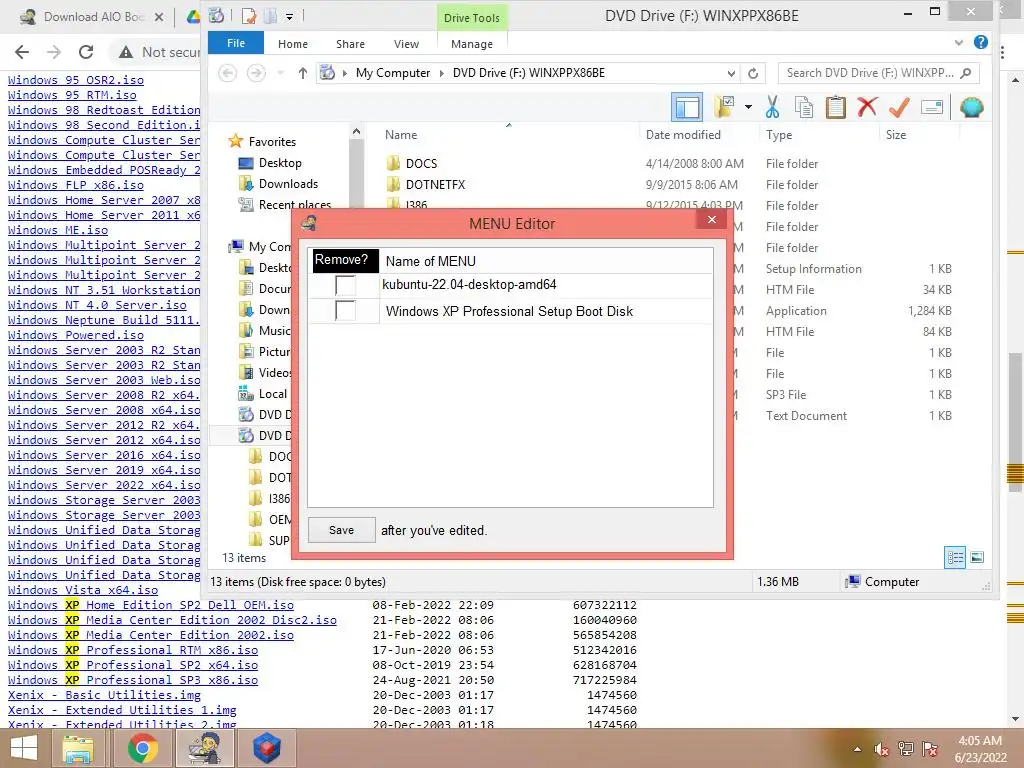Show hidden tray icons arrow
The width and height of the screenshot is (1024, 768).
(857, 750)
